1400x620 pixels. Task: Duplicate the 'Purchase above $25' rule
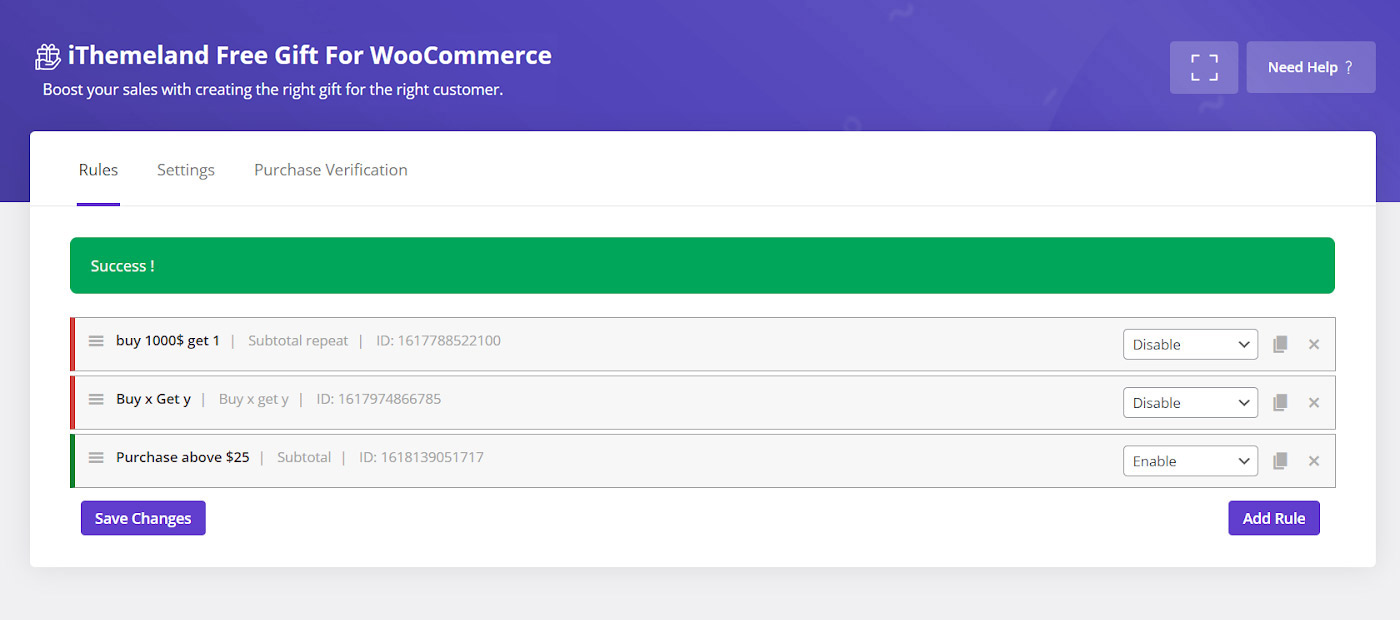pos(1279,461)
